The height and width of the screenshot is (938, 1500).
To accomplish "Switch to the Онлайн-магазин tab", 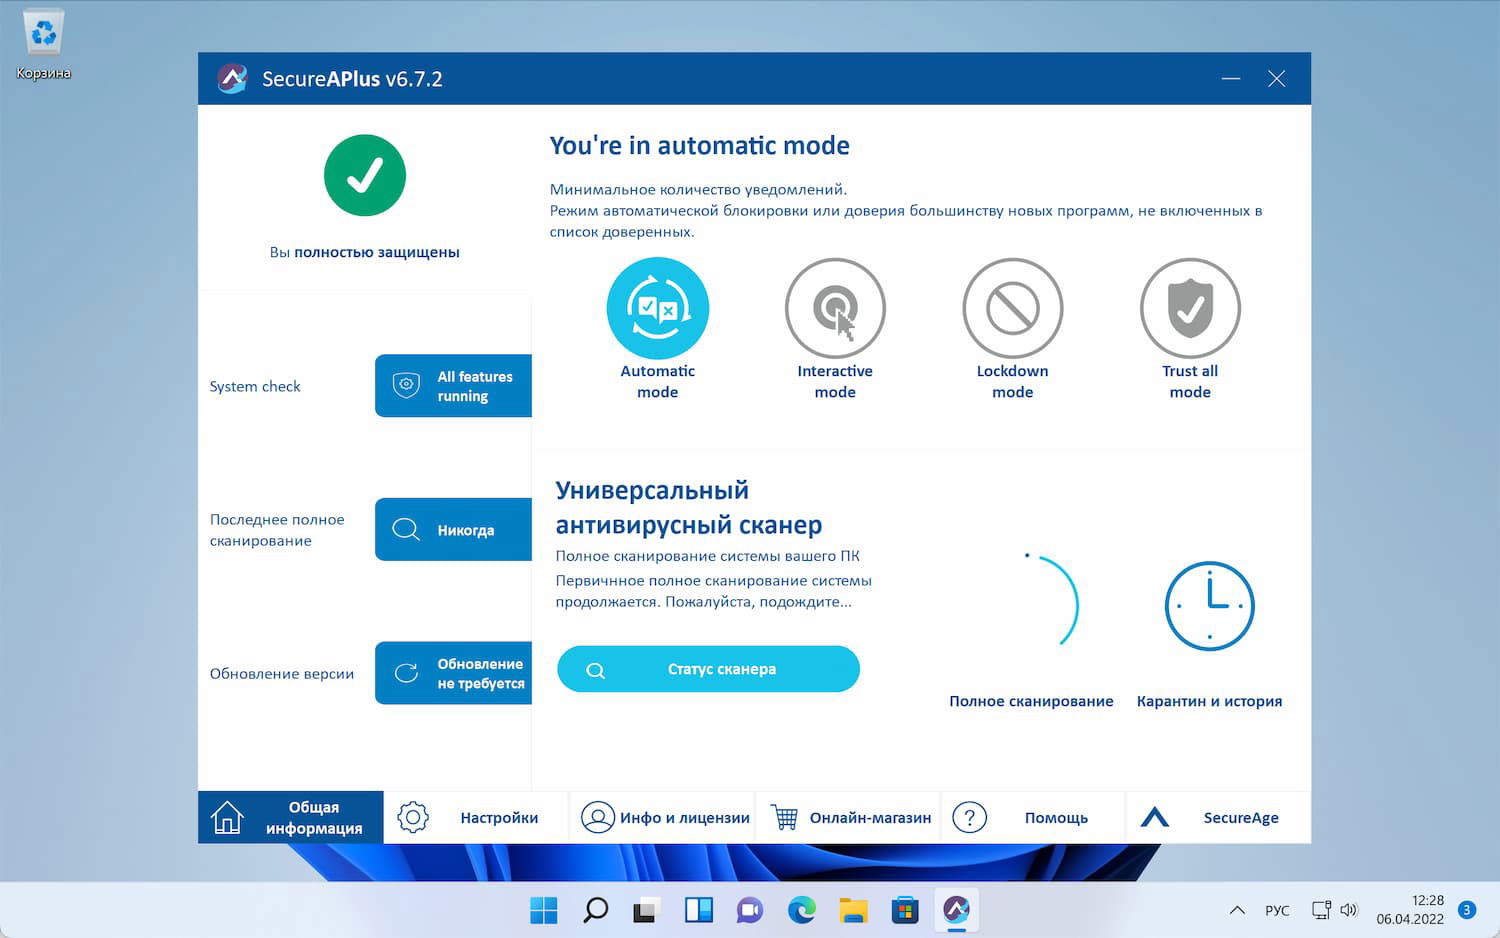I will click(848, 817).
